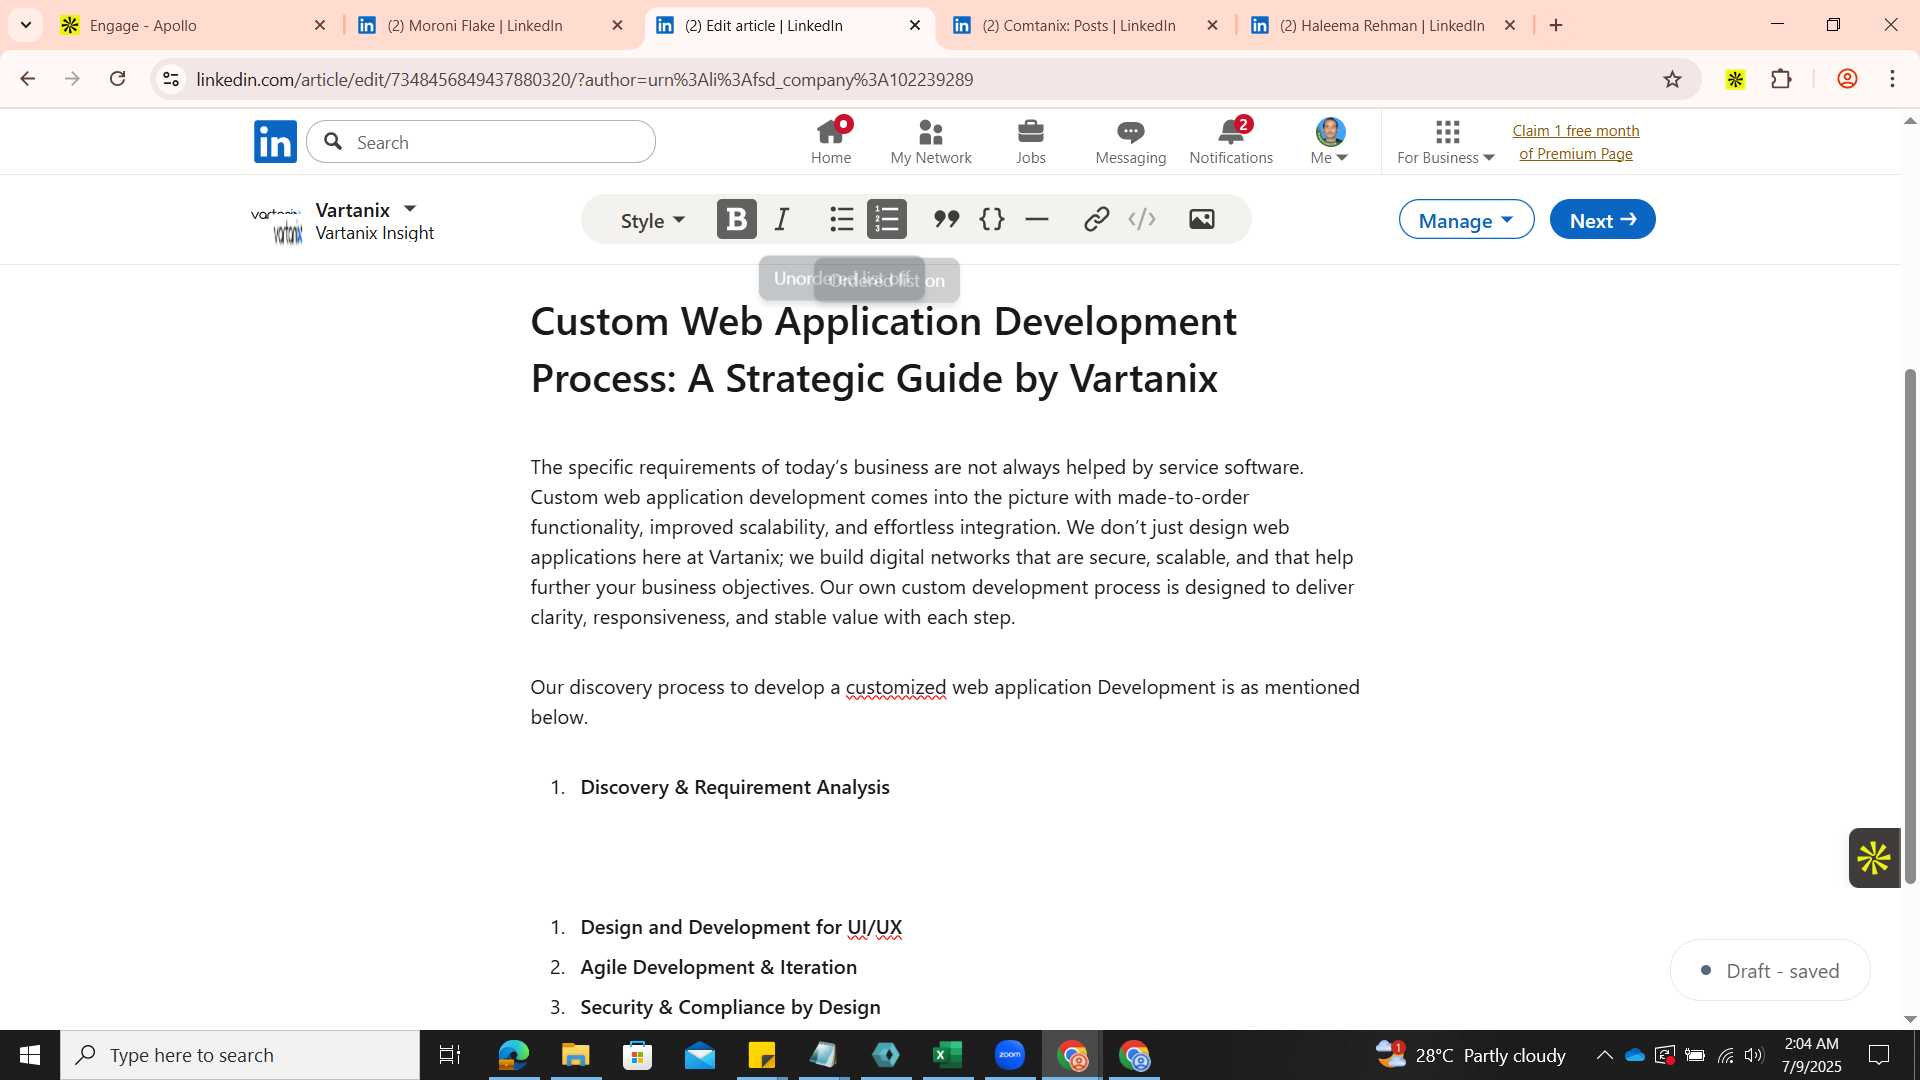Open Notifications
Screen dimensions: 1920x1080
coord(1231,141)
